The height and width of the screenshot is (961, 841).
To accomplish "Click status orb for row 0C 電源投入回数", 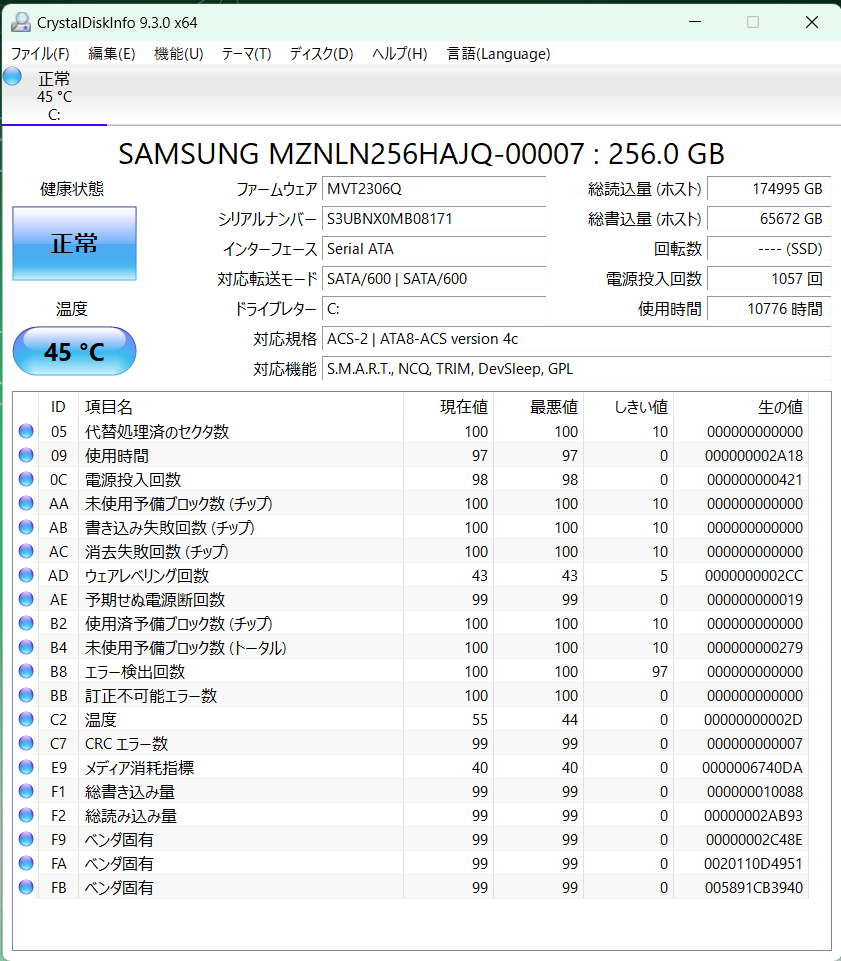I will 26,479.
